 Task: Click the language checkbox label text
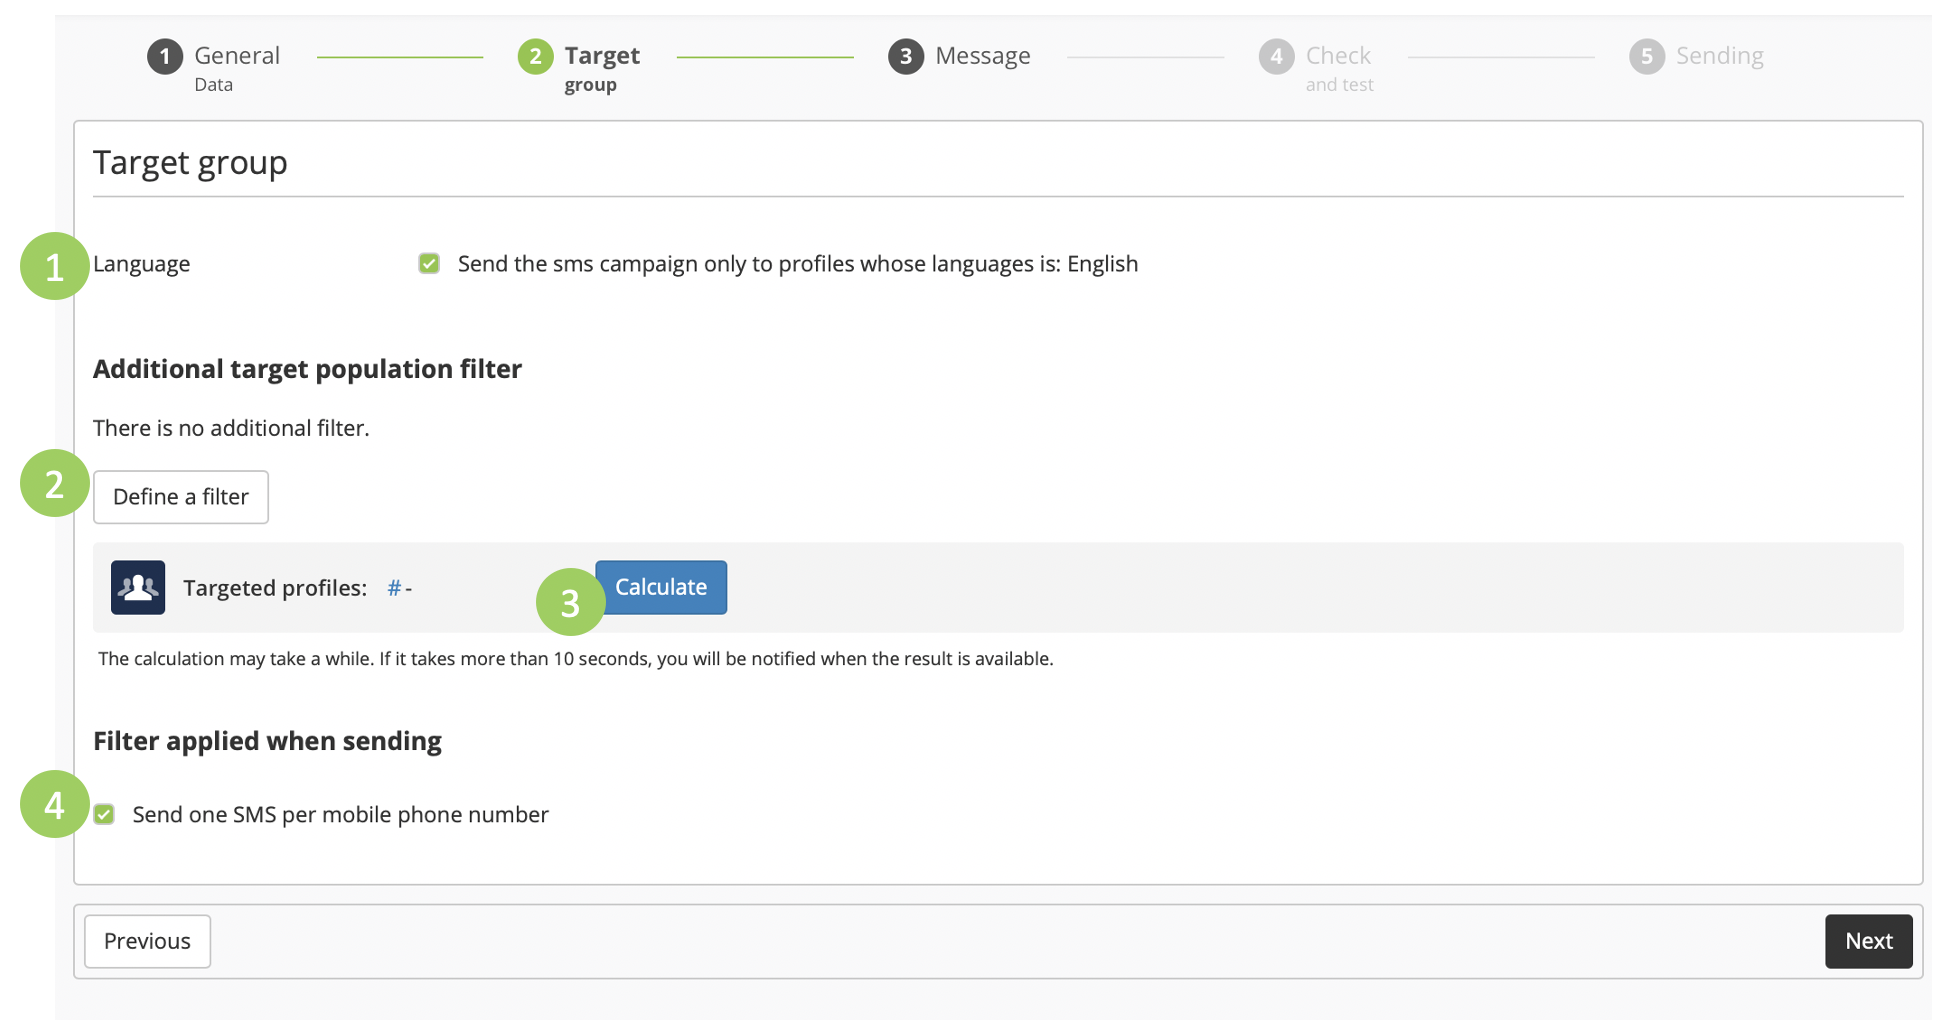coord(797,264)
